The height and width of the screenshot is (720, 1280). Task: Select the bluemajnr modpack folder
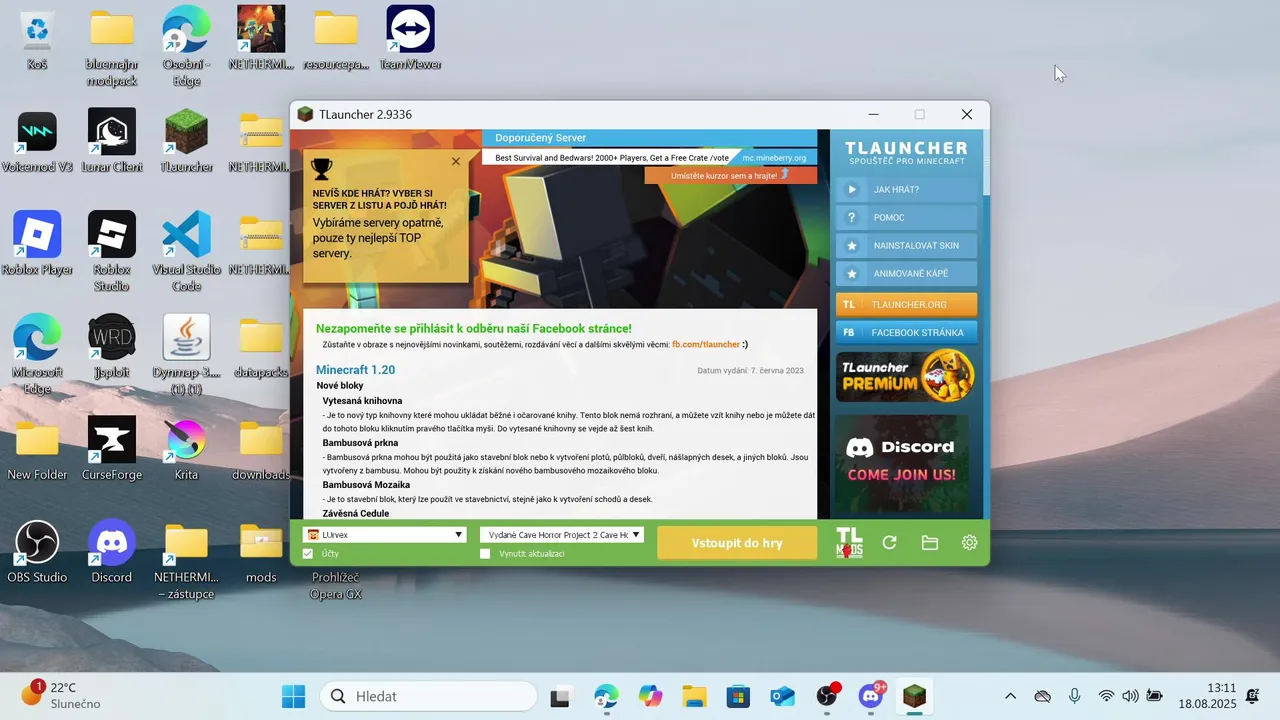tap(112, 48)
